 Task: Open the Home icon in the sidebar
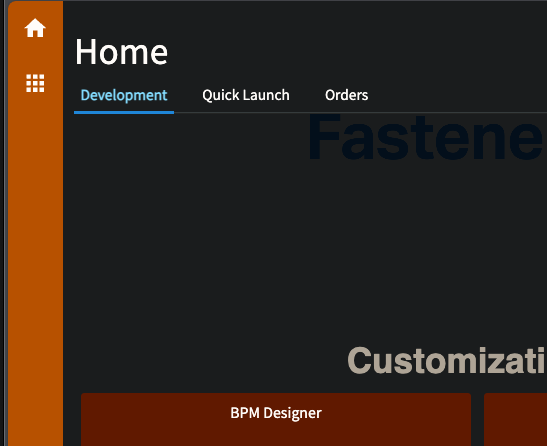pos(35,28)
